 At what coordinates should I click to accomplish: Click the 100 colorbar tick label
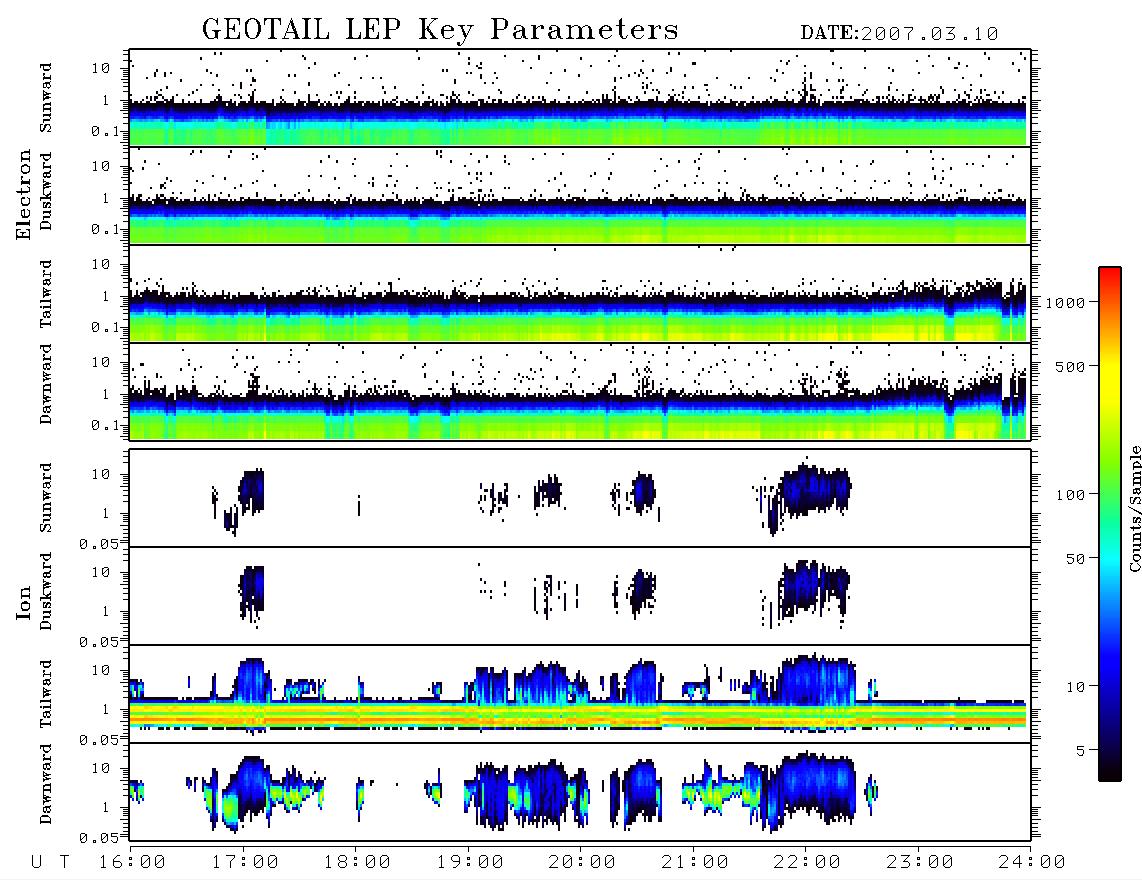[1070, 495]
